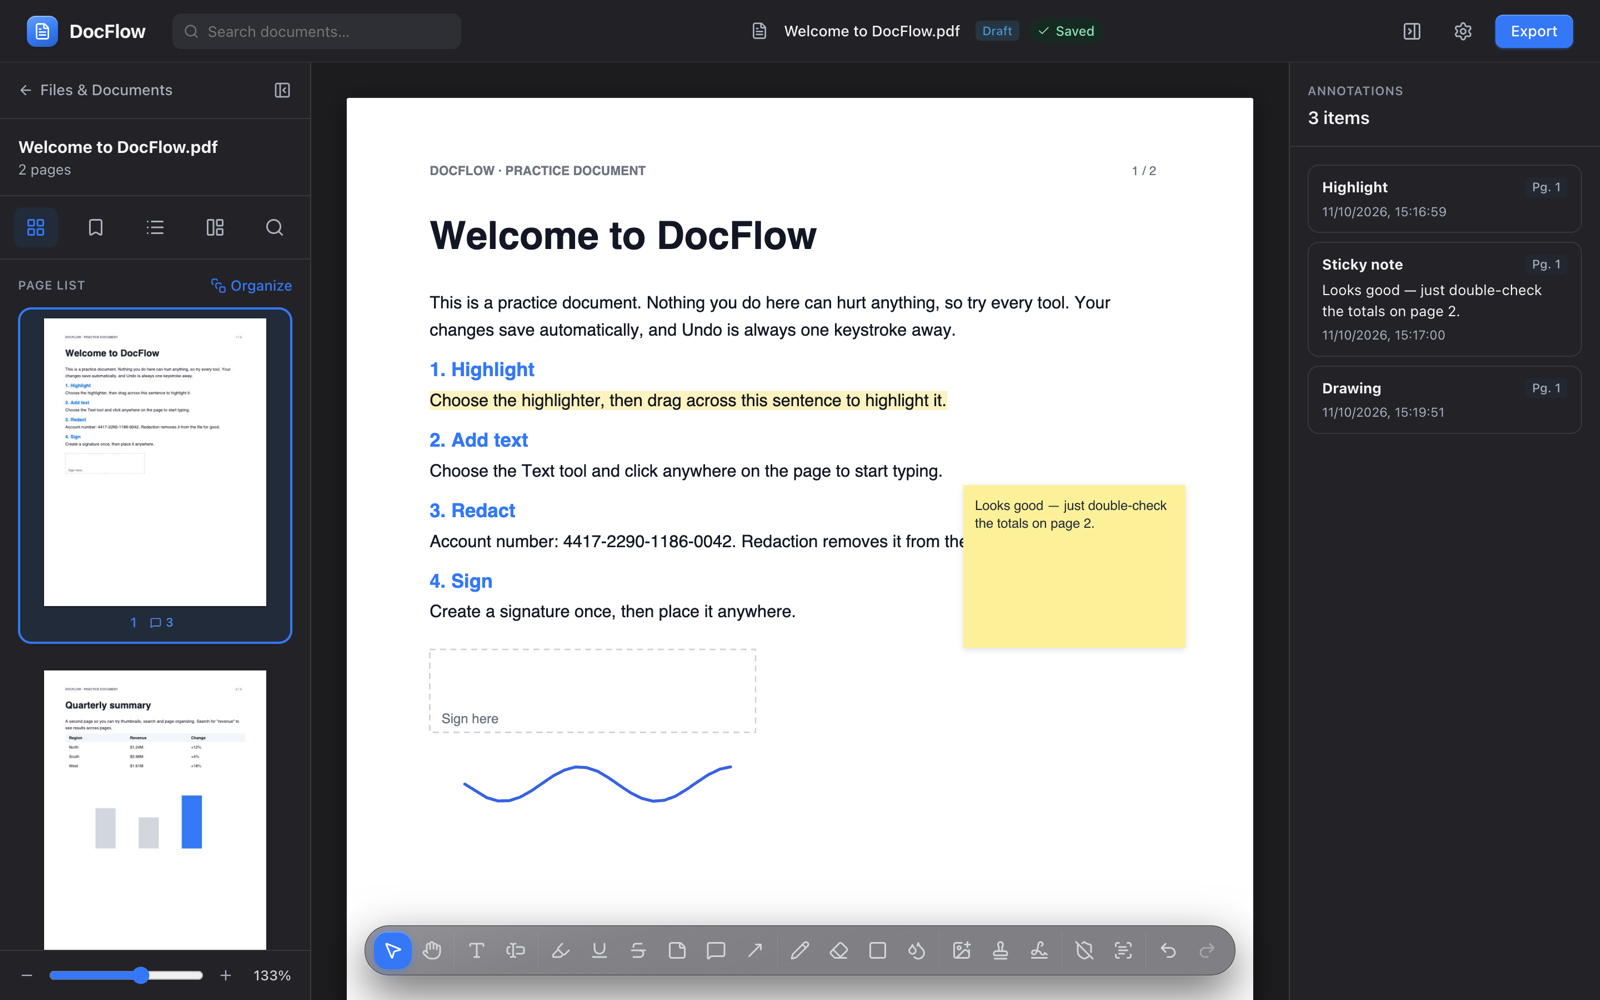1600x1000 pixels.
Task: Adjust the zoom level slider
Action: (126, 975)
